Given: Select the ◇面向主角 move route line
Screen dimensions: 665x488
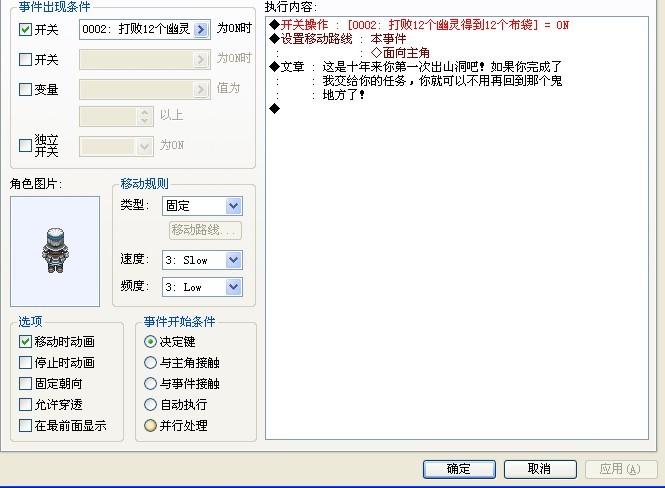Looking at the screenshot, I should (400, 53).
